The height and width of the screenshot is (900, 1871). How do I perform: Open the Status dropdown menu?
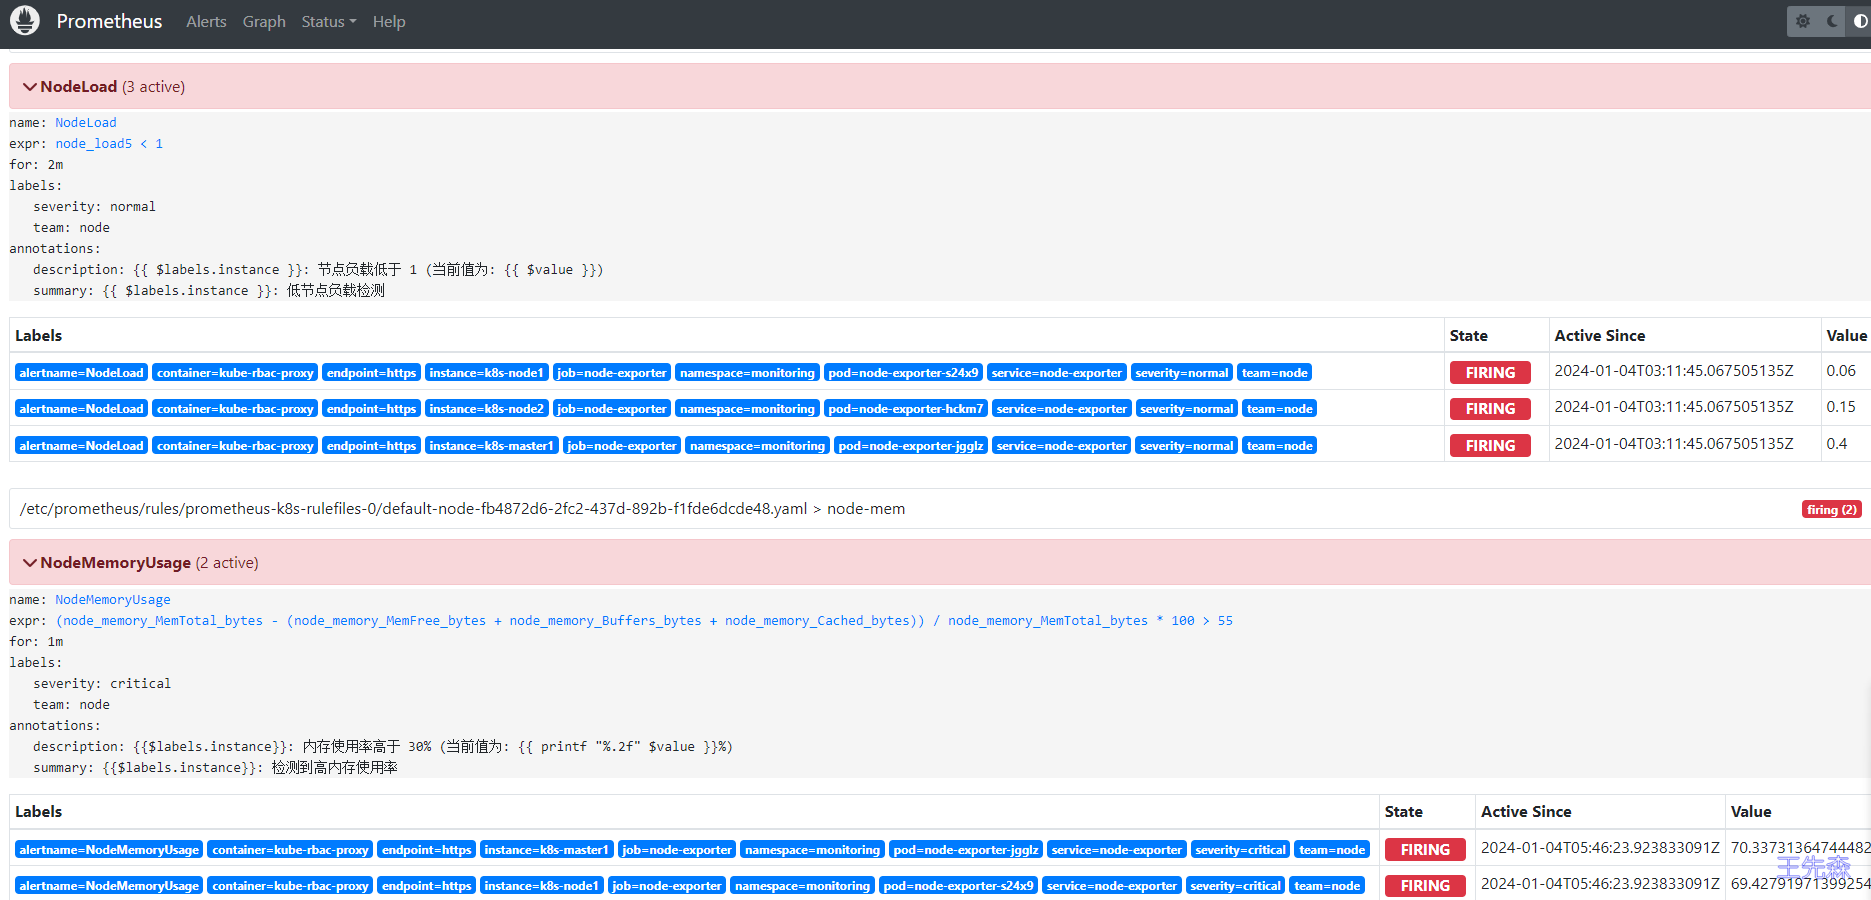point(328,21)
